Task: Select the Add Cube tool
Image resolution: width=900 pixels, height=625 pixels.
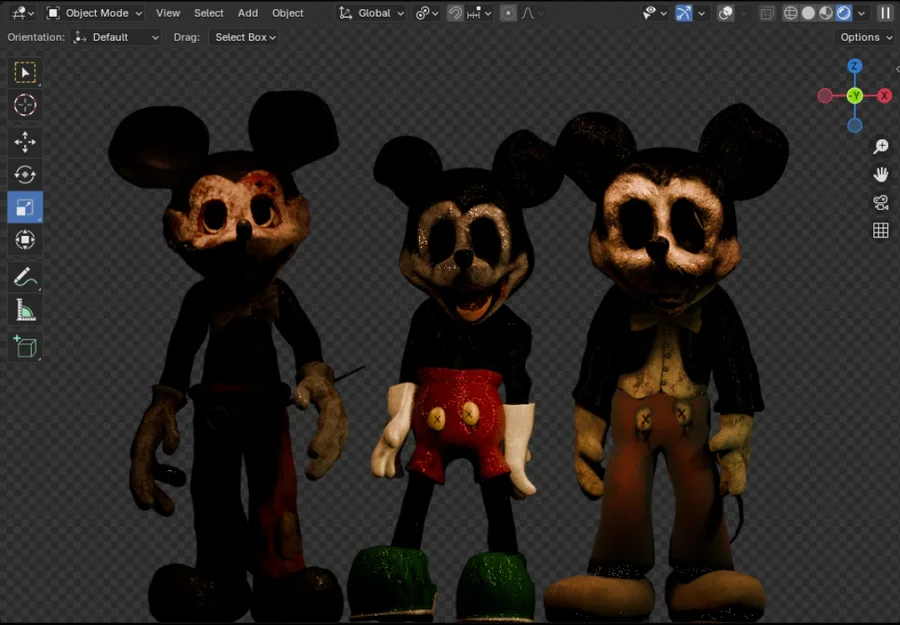Action: 25,347
